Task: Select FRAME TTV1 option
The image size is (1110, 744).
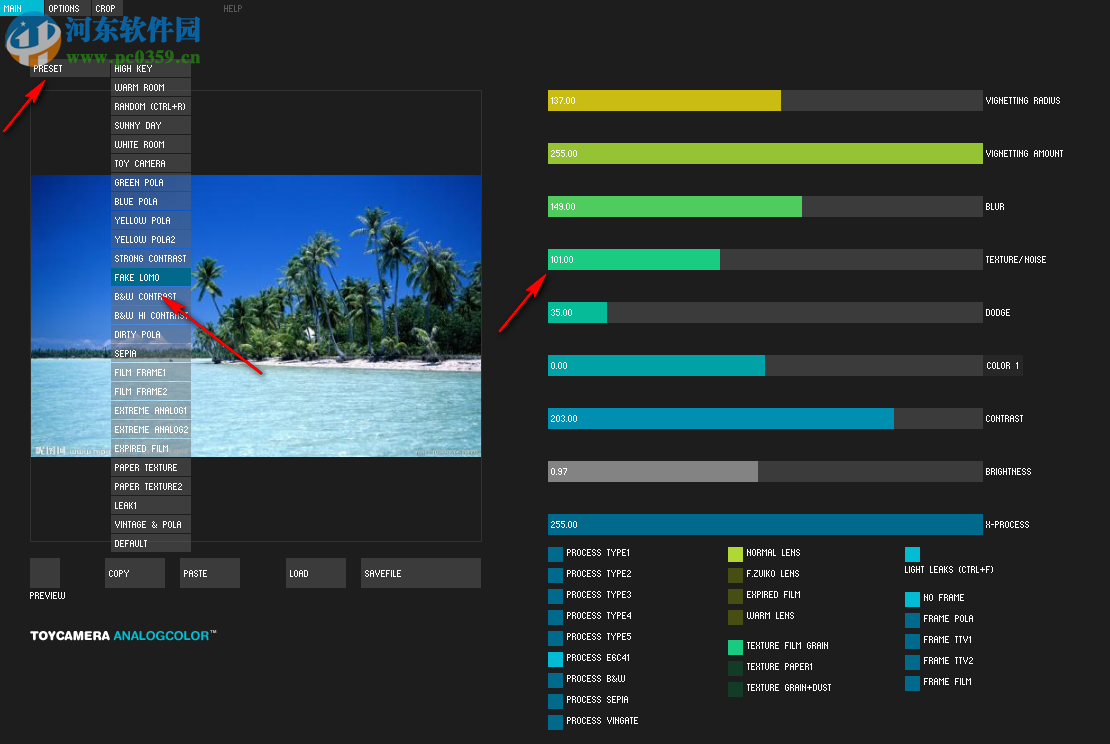Action: coord(912,641)
